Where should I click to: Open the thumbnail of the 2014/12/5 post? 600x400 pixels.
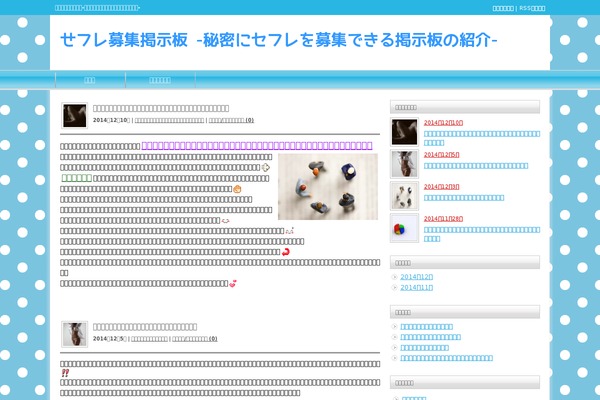tap(75, 334)
